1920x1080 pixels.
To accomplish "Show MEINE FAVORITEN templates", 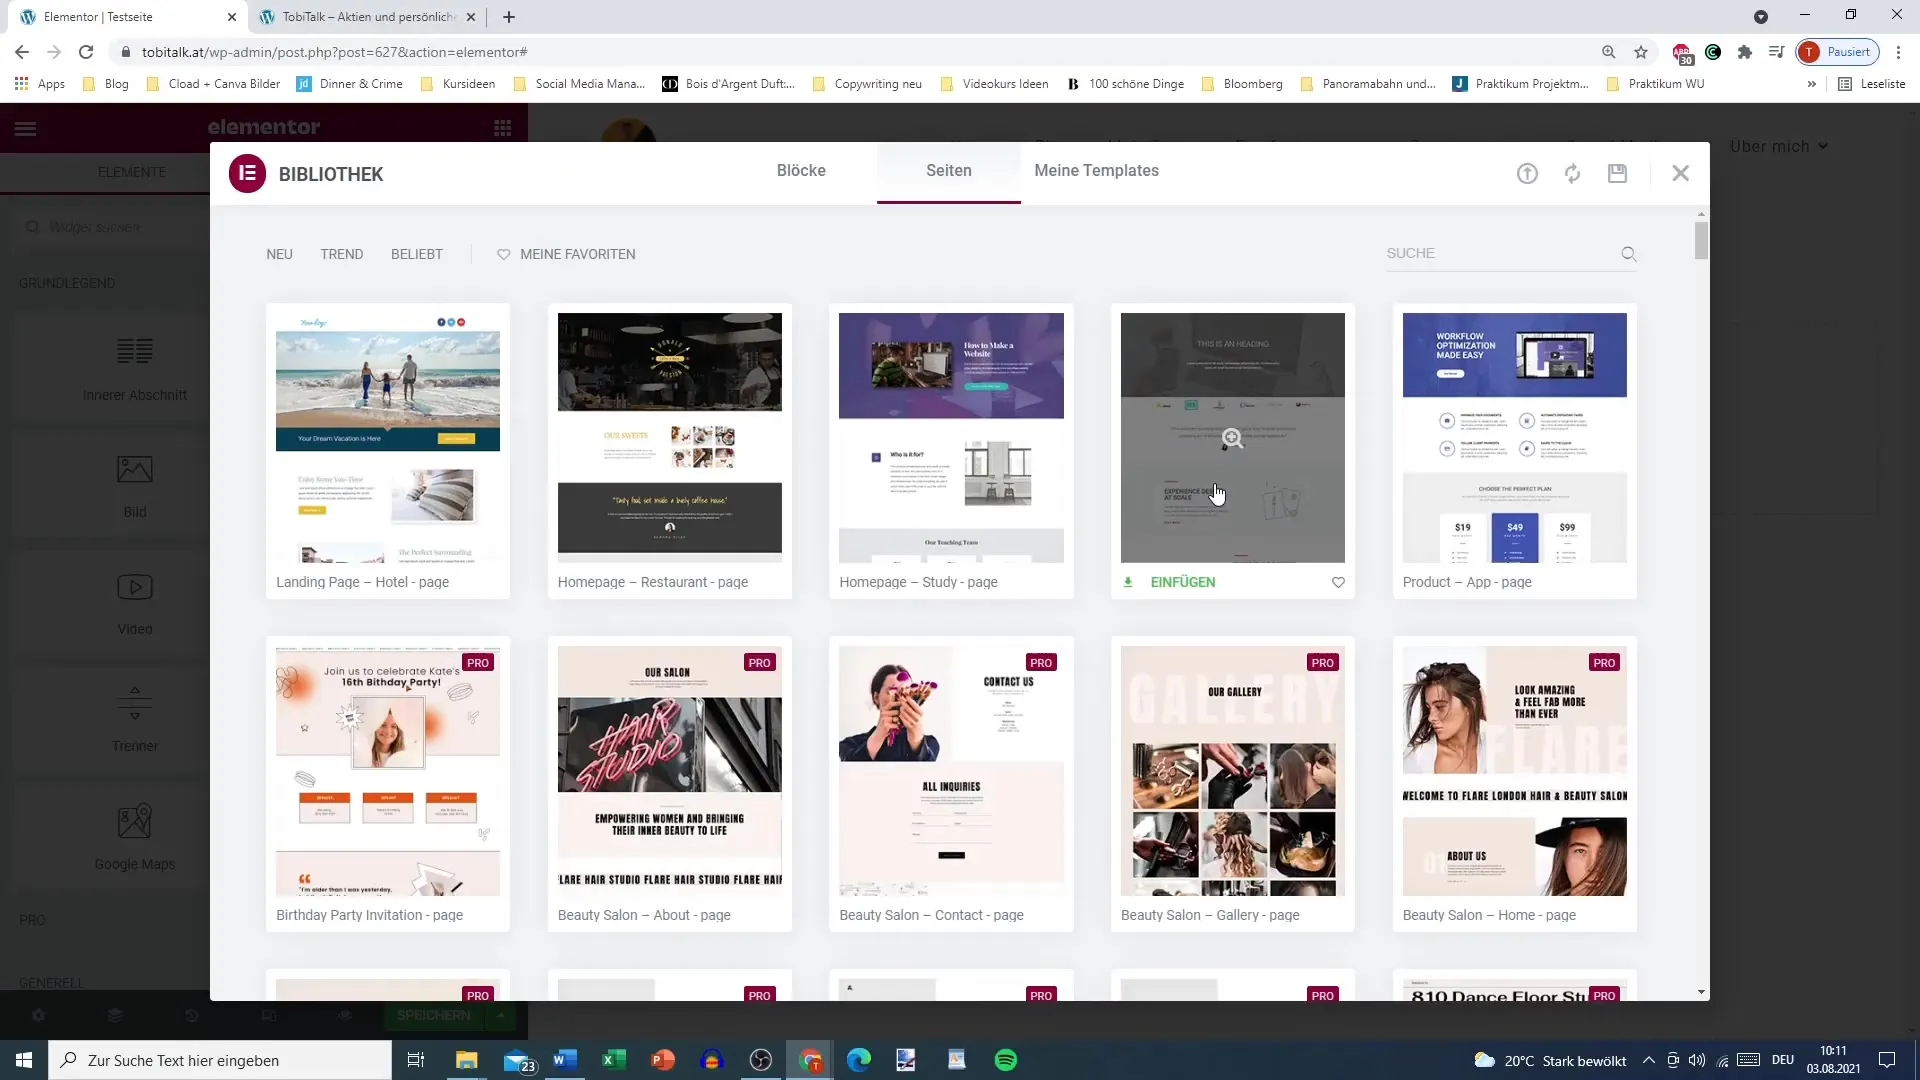I will coord(566,254).
